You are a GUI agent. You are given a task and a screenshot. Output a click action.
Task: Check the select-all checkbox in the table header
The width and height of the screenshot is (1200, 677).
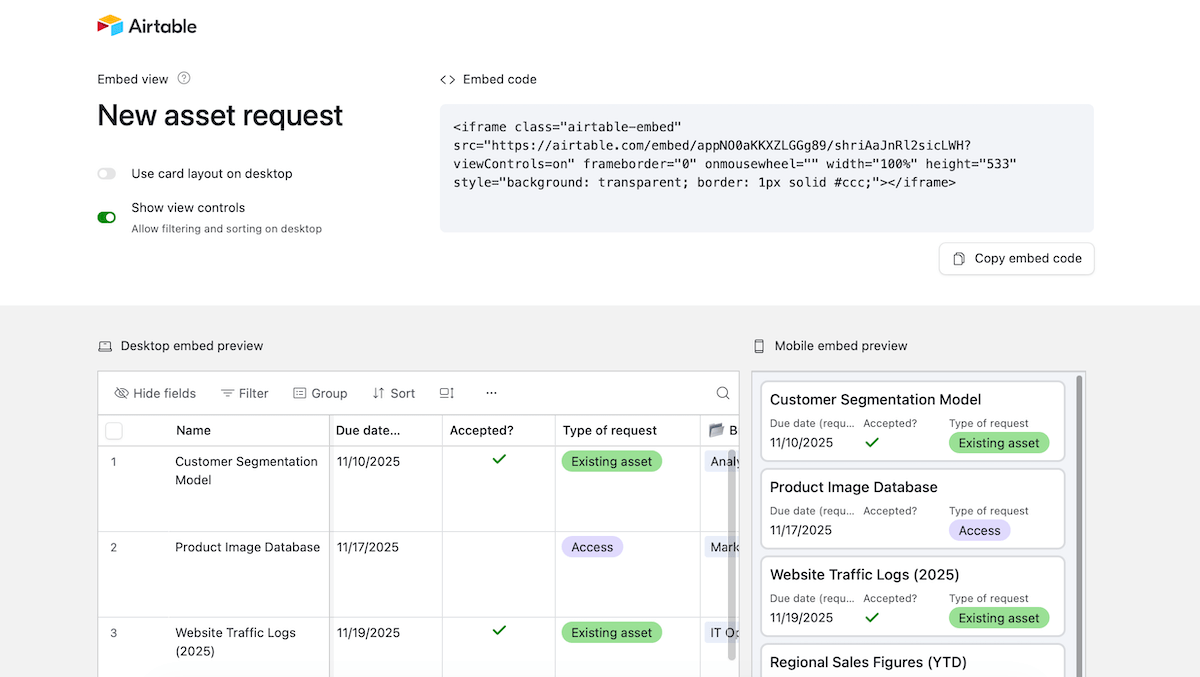tap(113, 430)
